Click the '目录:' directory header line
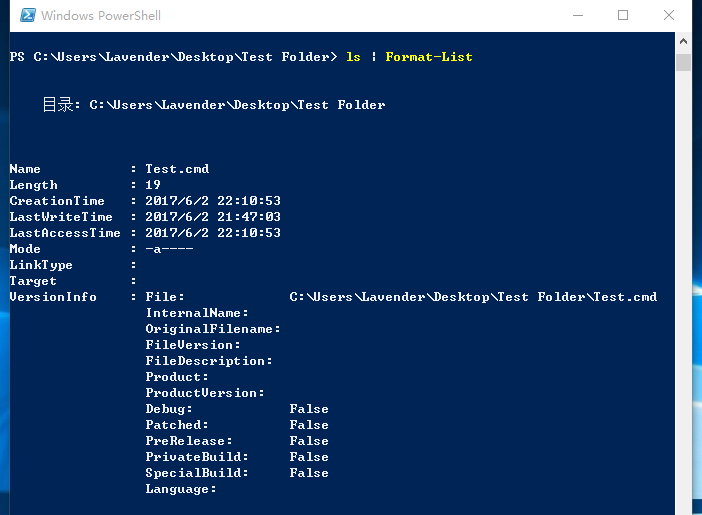The image size is (702, 515). 214,105
